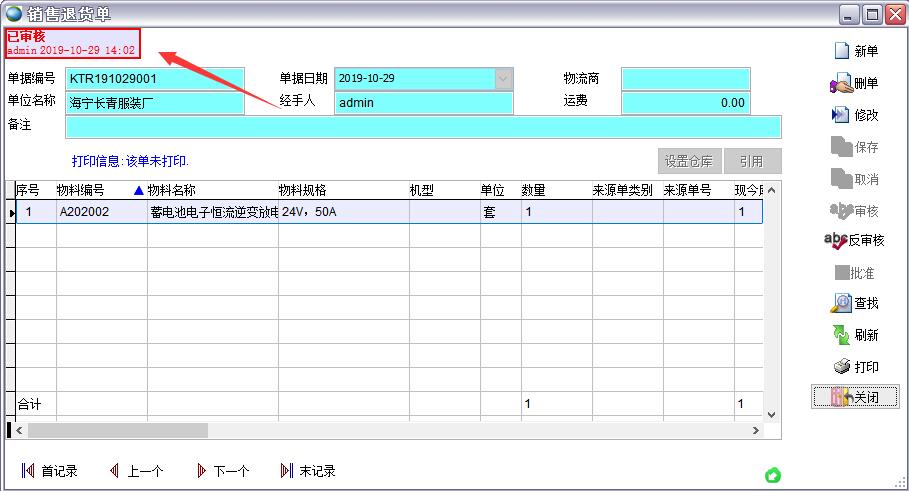Click table's vertical scrollbar down arrow
Screen dimensions: 909x491
click(771, 414)
